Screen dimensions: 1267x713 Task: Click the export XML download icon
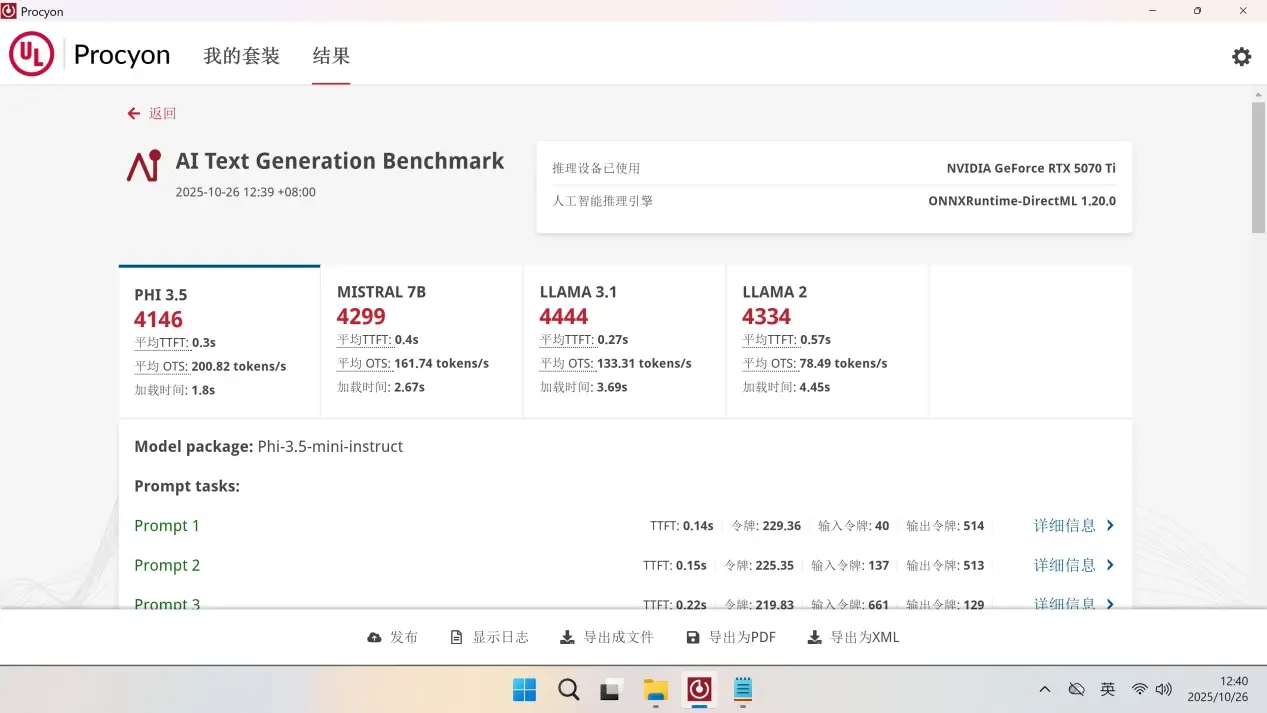[x=814, y=637]
